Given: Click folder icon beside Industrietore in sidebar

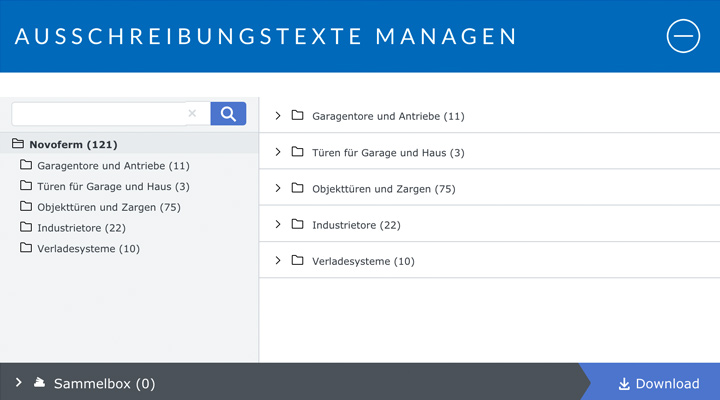Looking at the screenshot, I should click(x=26, y=228).
